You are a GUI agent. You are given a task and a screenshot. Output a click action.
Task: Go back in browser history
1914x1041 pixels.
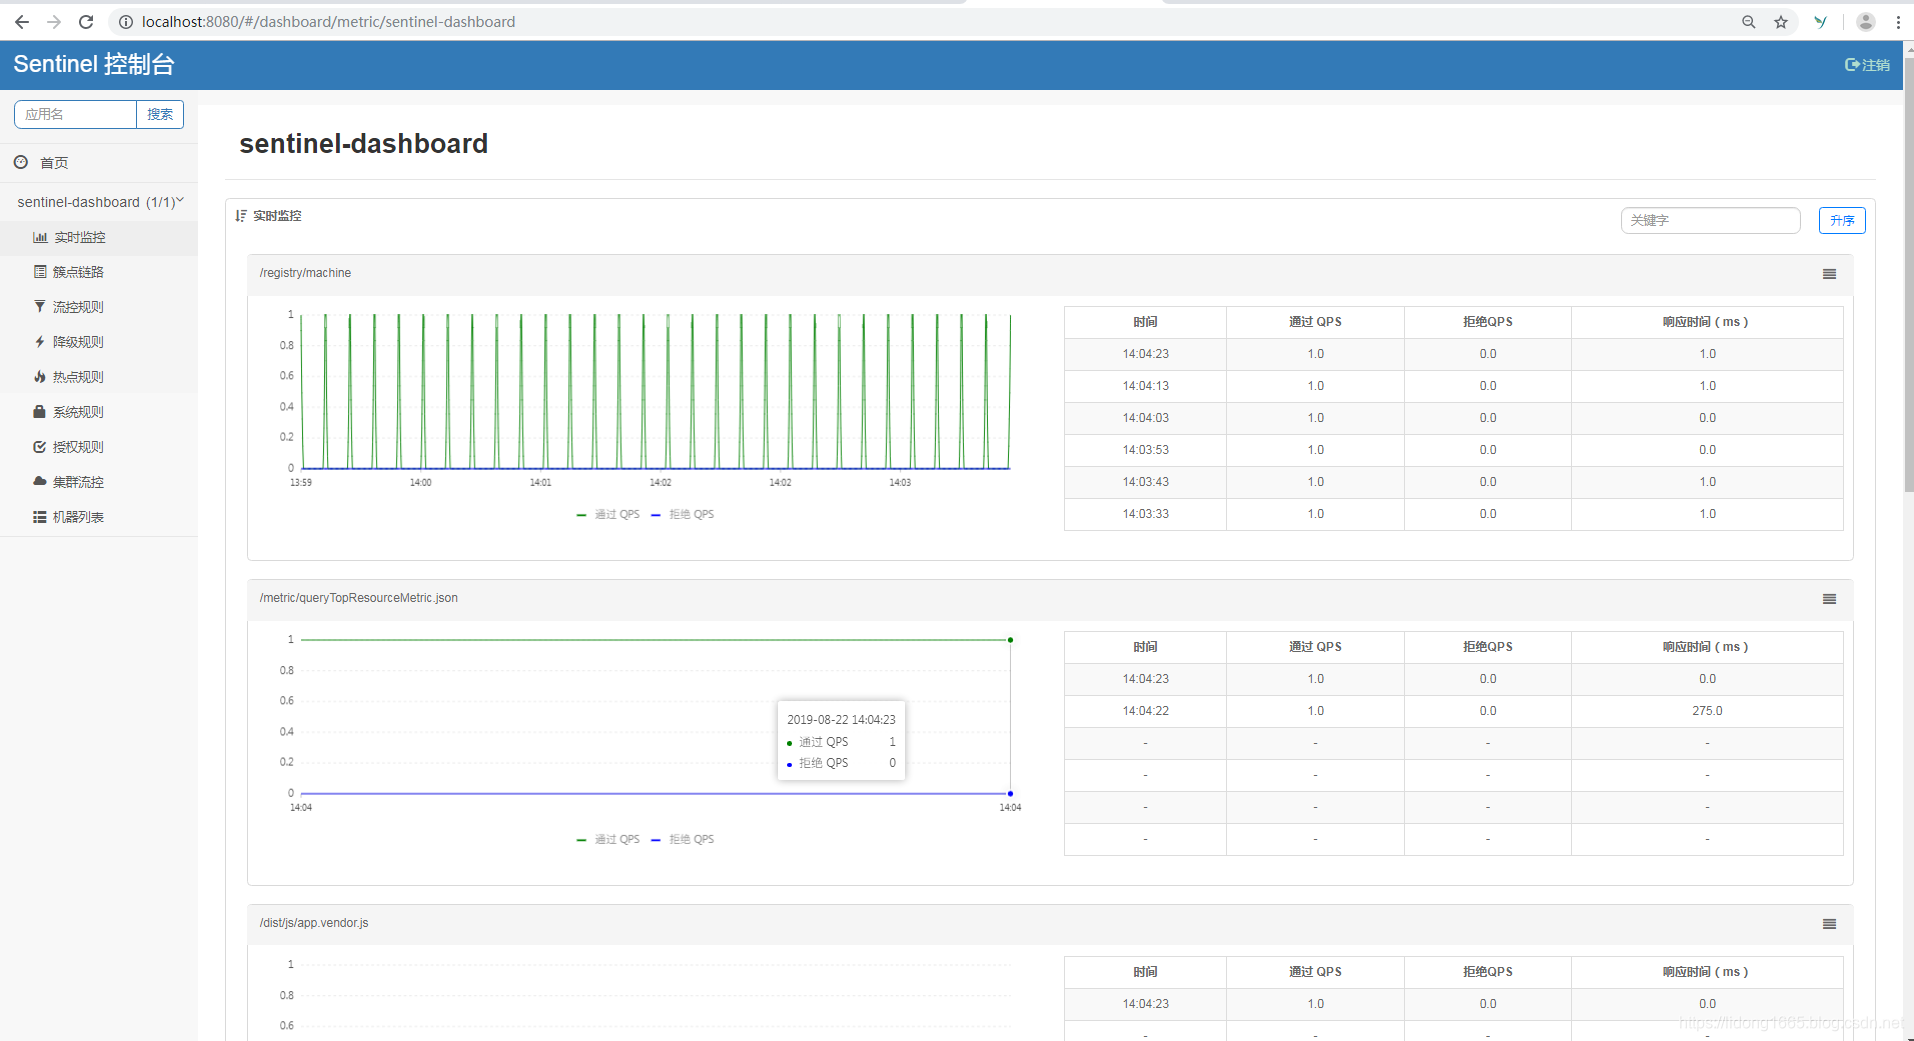[x=22, y=22]
